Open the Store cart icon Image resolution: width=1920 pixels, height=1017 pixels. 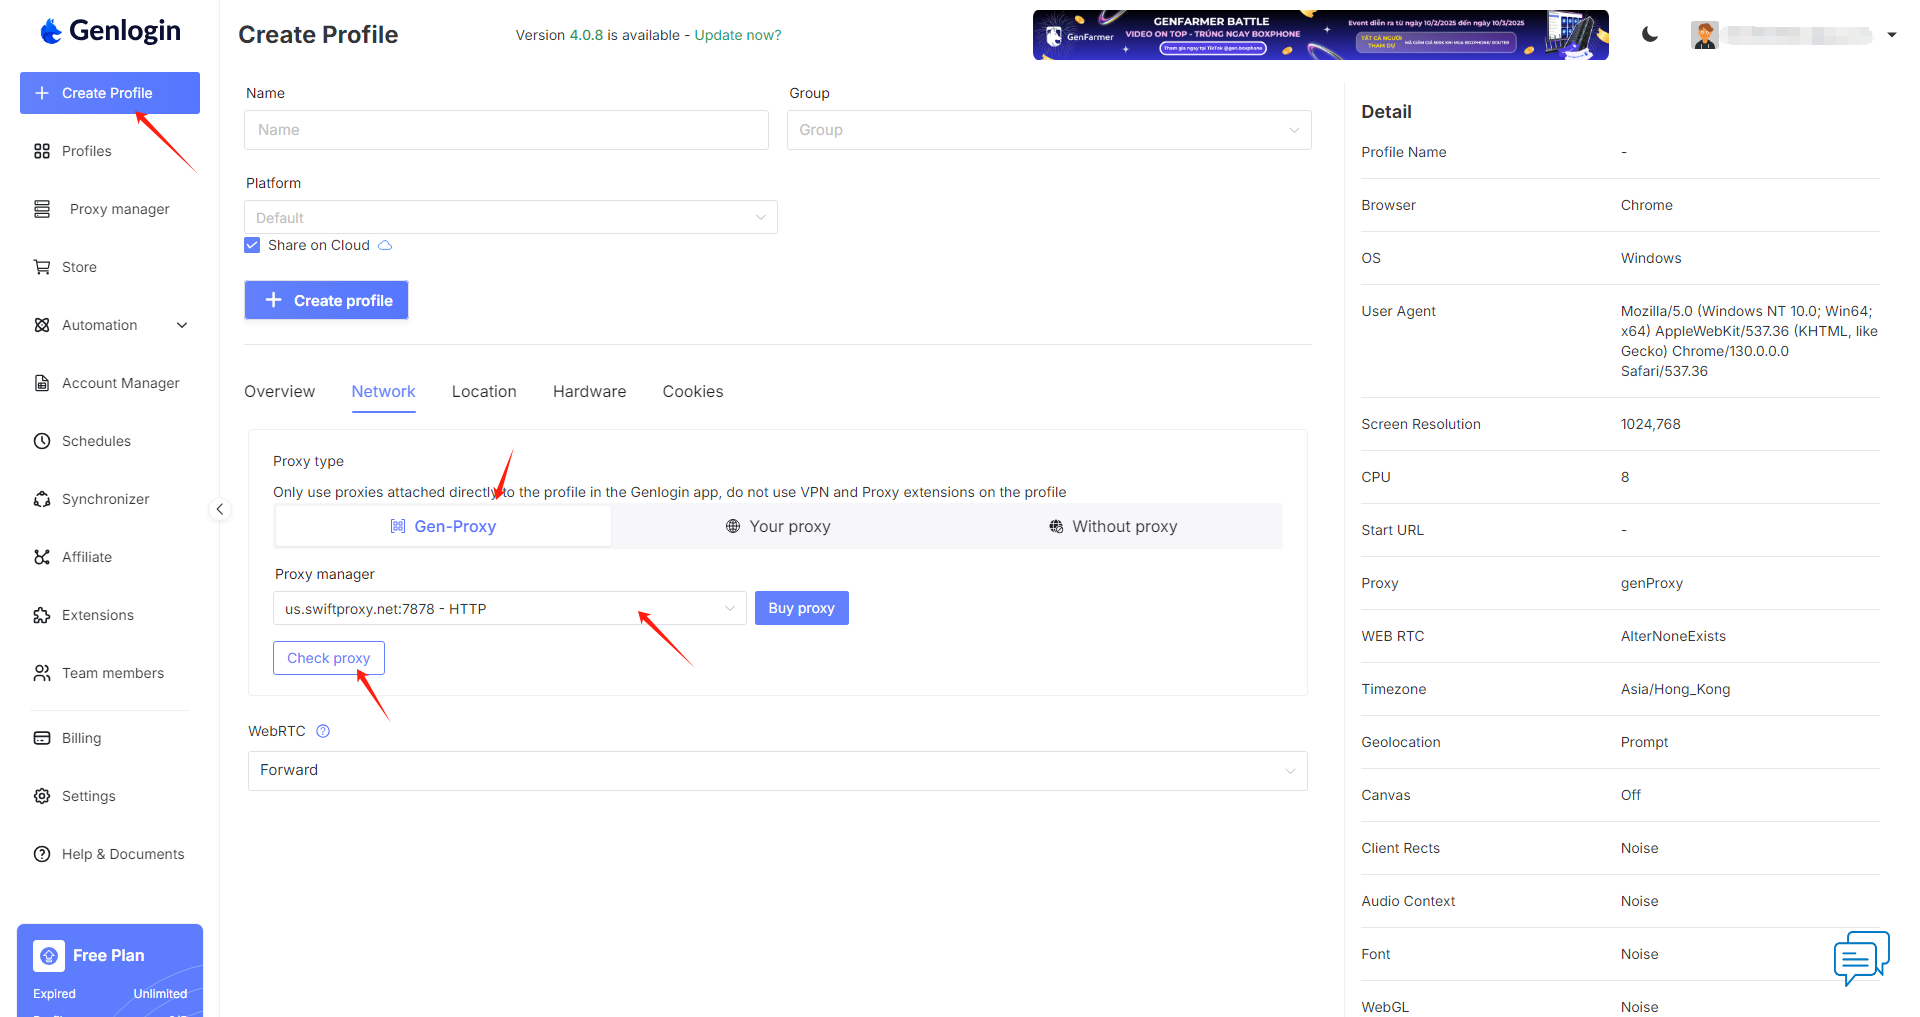coord(42,267)
